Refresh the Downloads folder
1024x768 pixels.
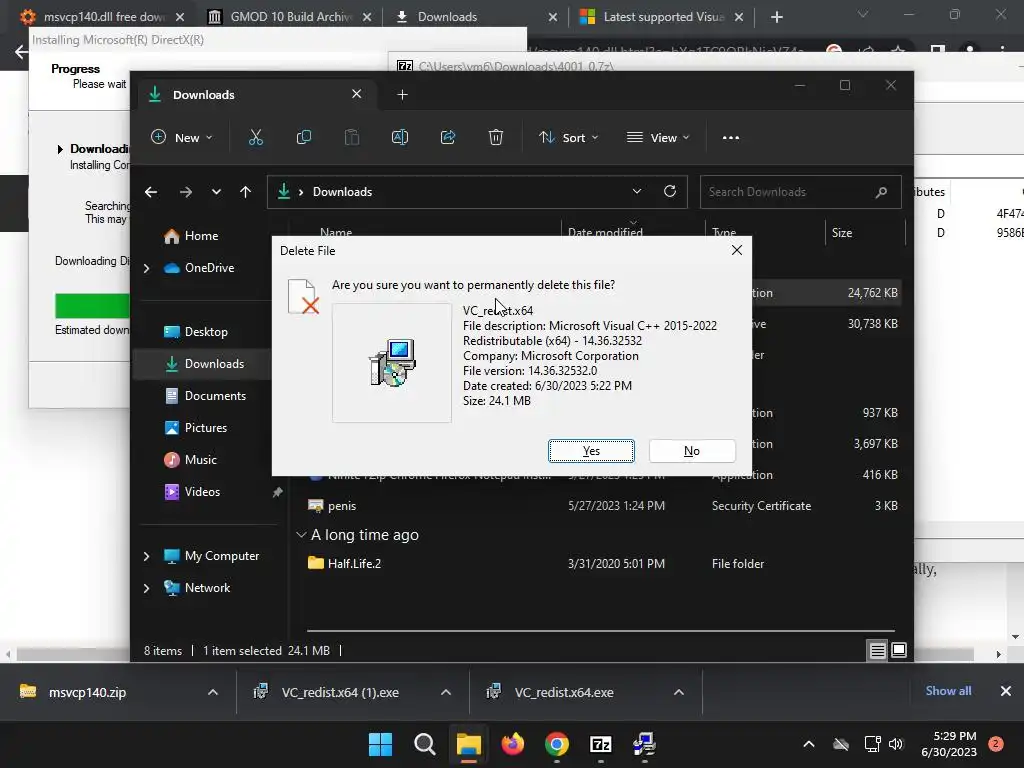tap(670, 191)
